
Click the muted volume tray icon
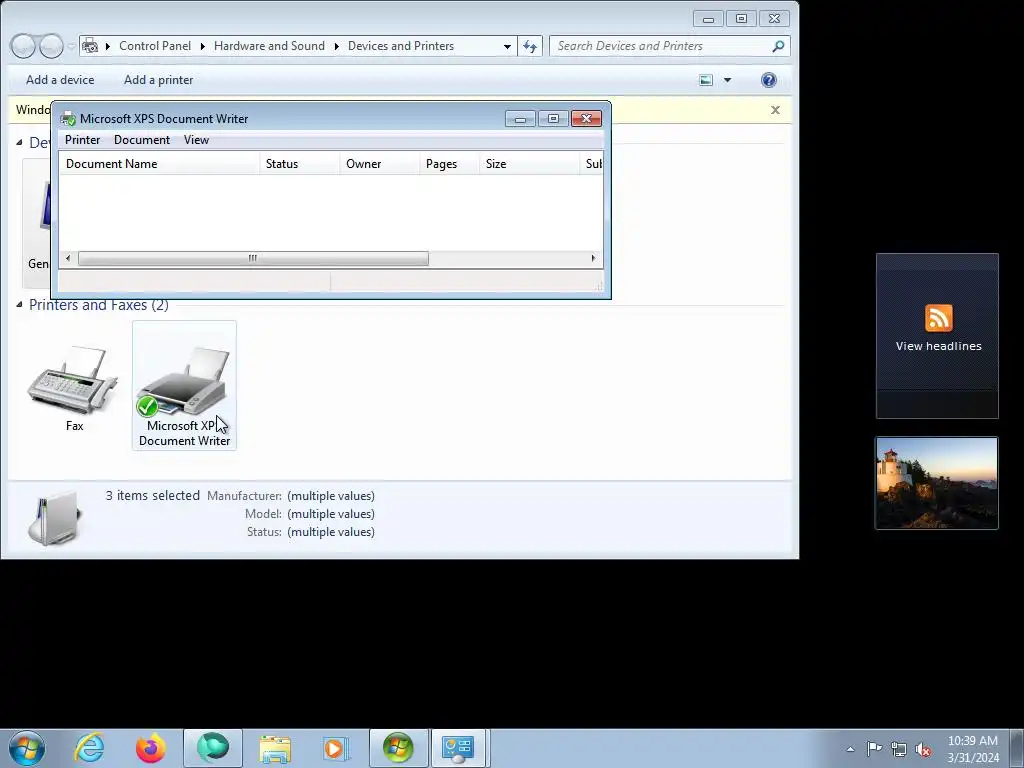pyautogui.click(x=923, y=749)
